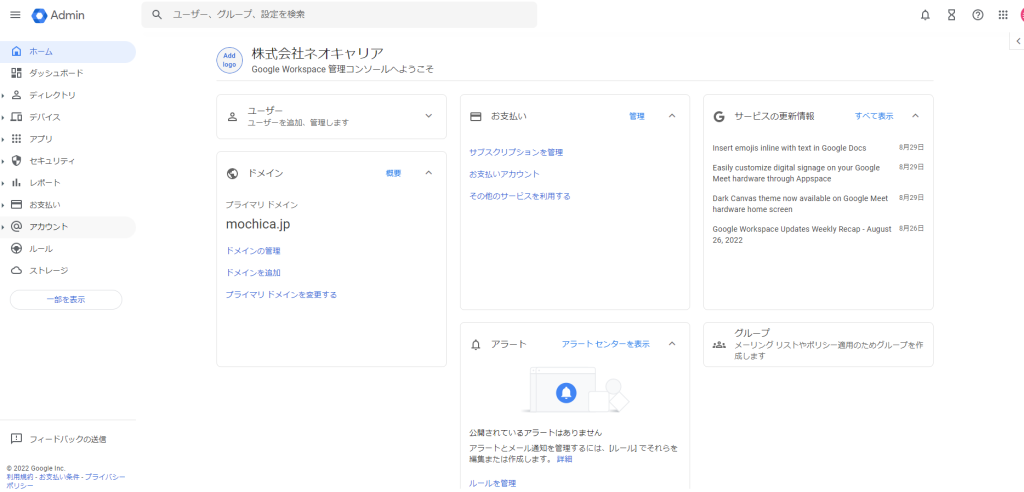Click the サブスクリプションを管理 link
This screenshot has width=1024, height=492.
tap(516, 152)
